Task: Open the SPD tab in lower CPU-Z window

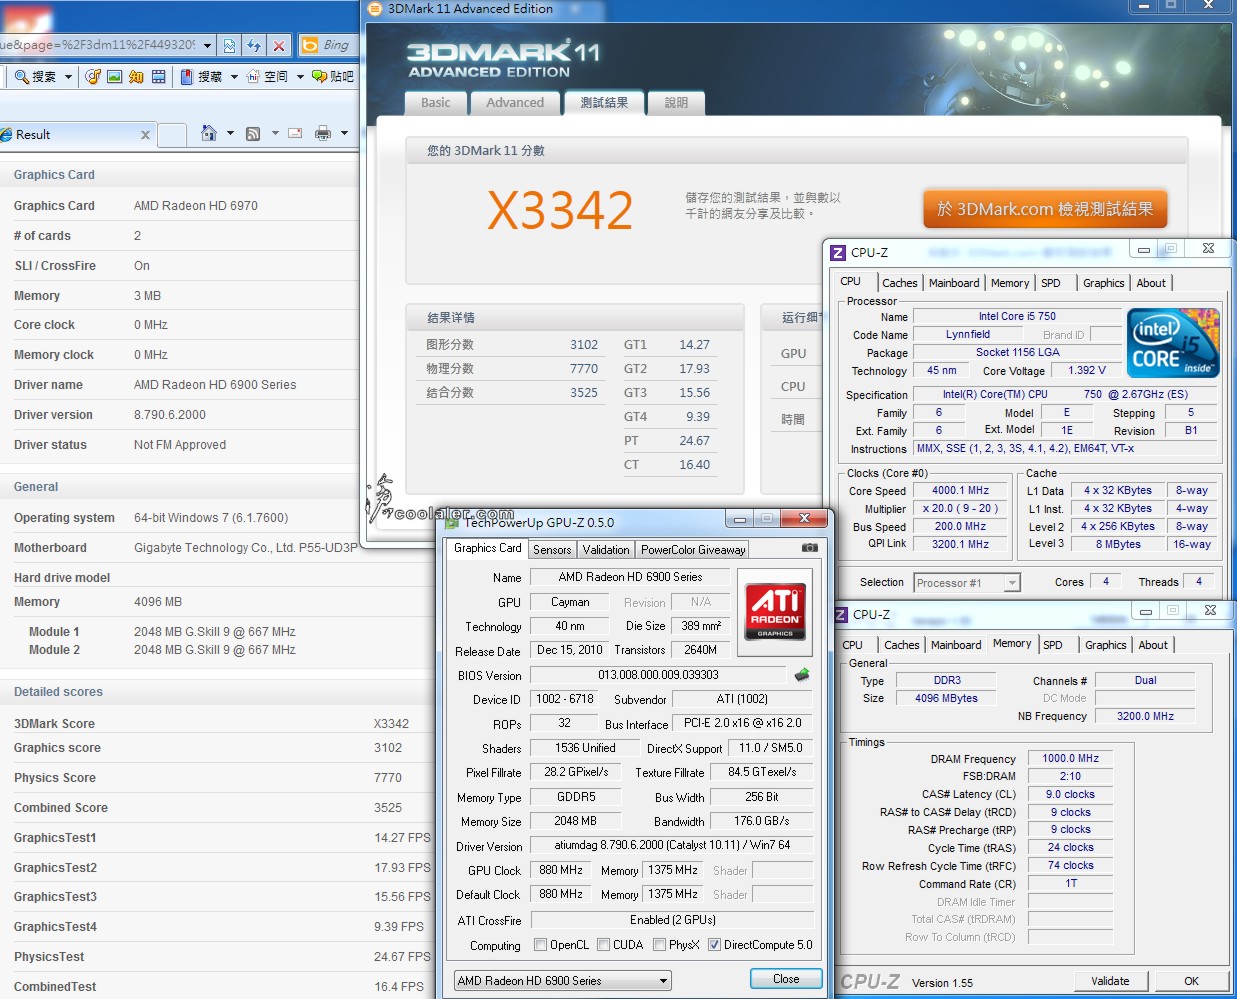Action: tap(1053, 646)
